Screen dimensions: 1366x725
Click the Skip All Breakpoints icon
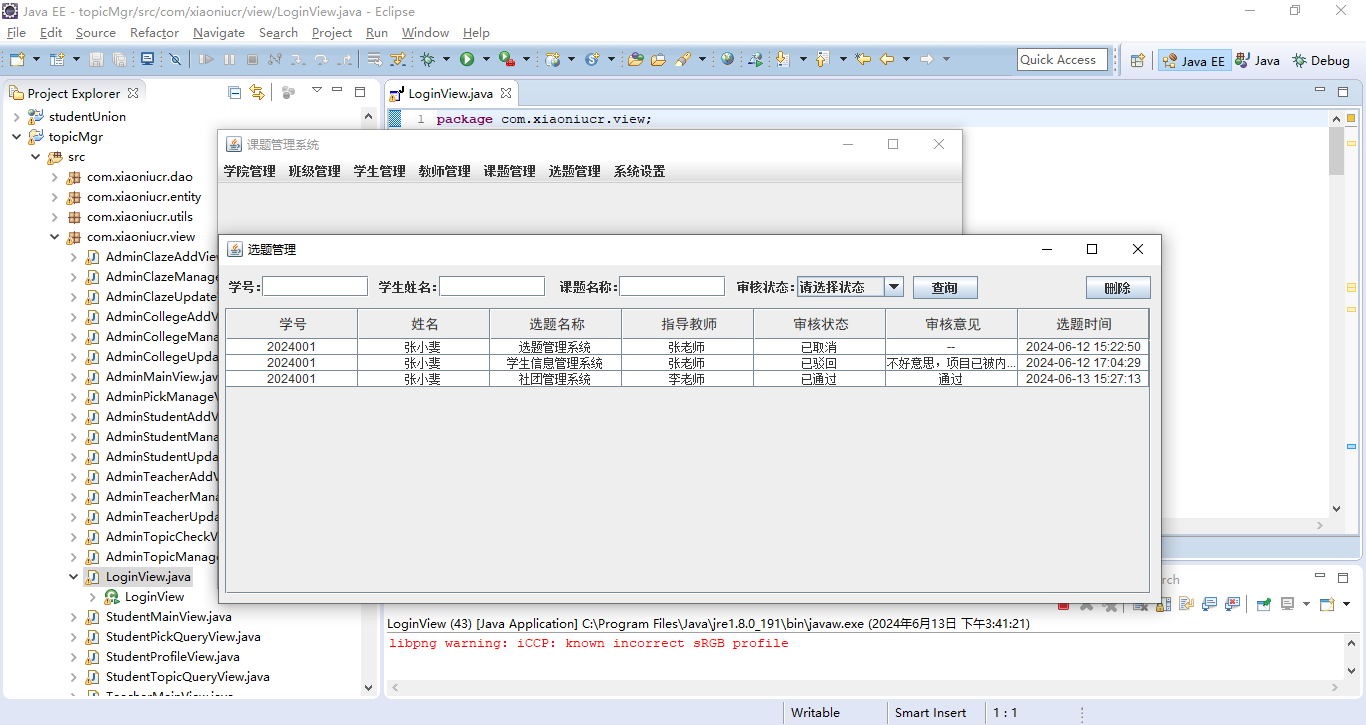tap(175, 60)
